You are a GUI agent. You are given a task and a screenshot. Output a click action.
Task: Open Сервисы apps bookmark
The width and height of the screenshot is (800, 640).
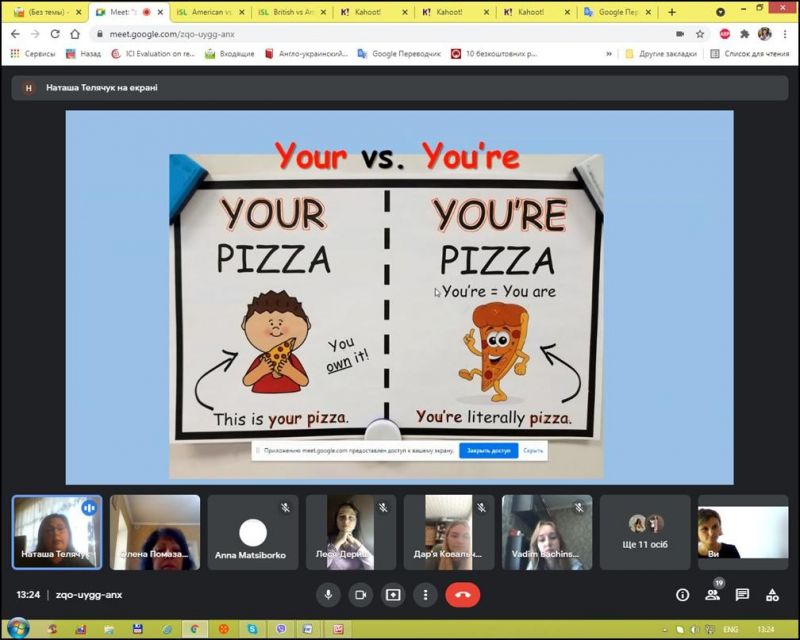tap(33, 54)
